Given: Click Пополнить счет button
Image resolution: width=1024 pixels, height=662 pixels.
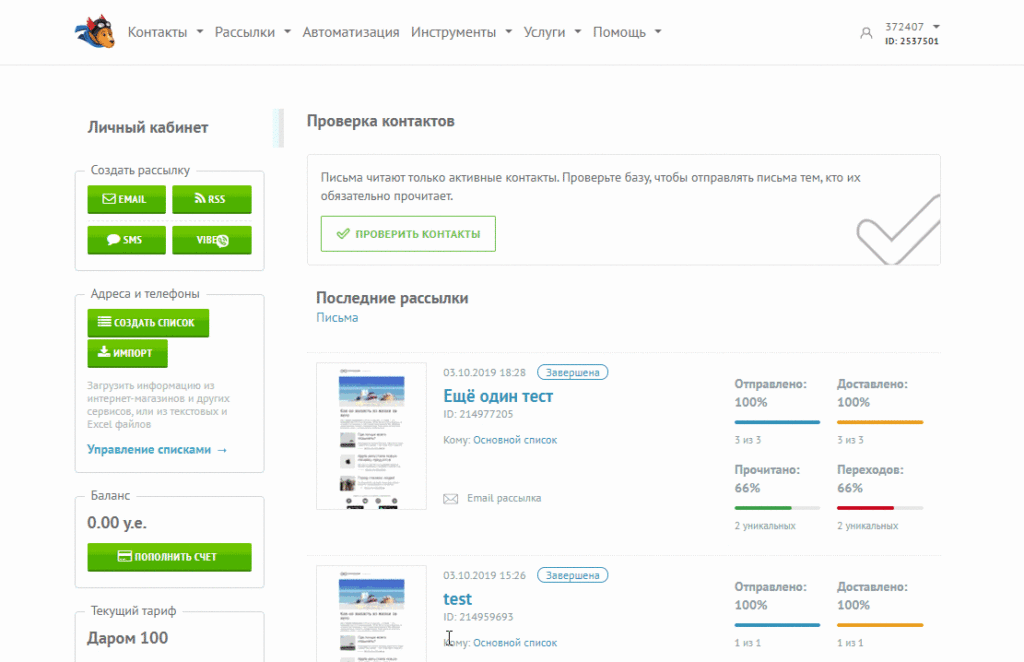Looking at the screenshot, I should point(169,557).
